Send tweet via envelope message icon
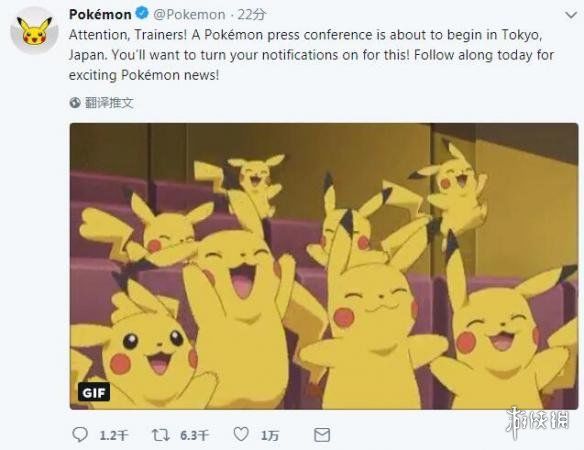This screenshot has height=450, width=584. click(322, 435)
